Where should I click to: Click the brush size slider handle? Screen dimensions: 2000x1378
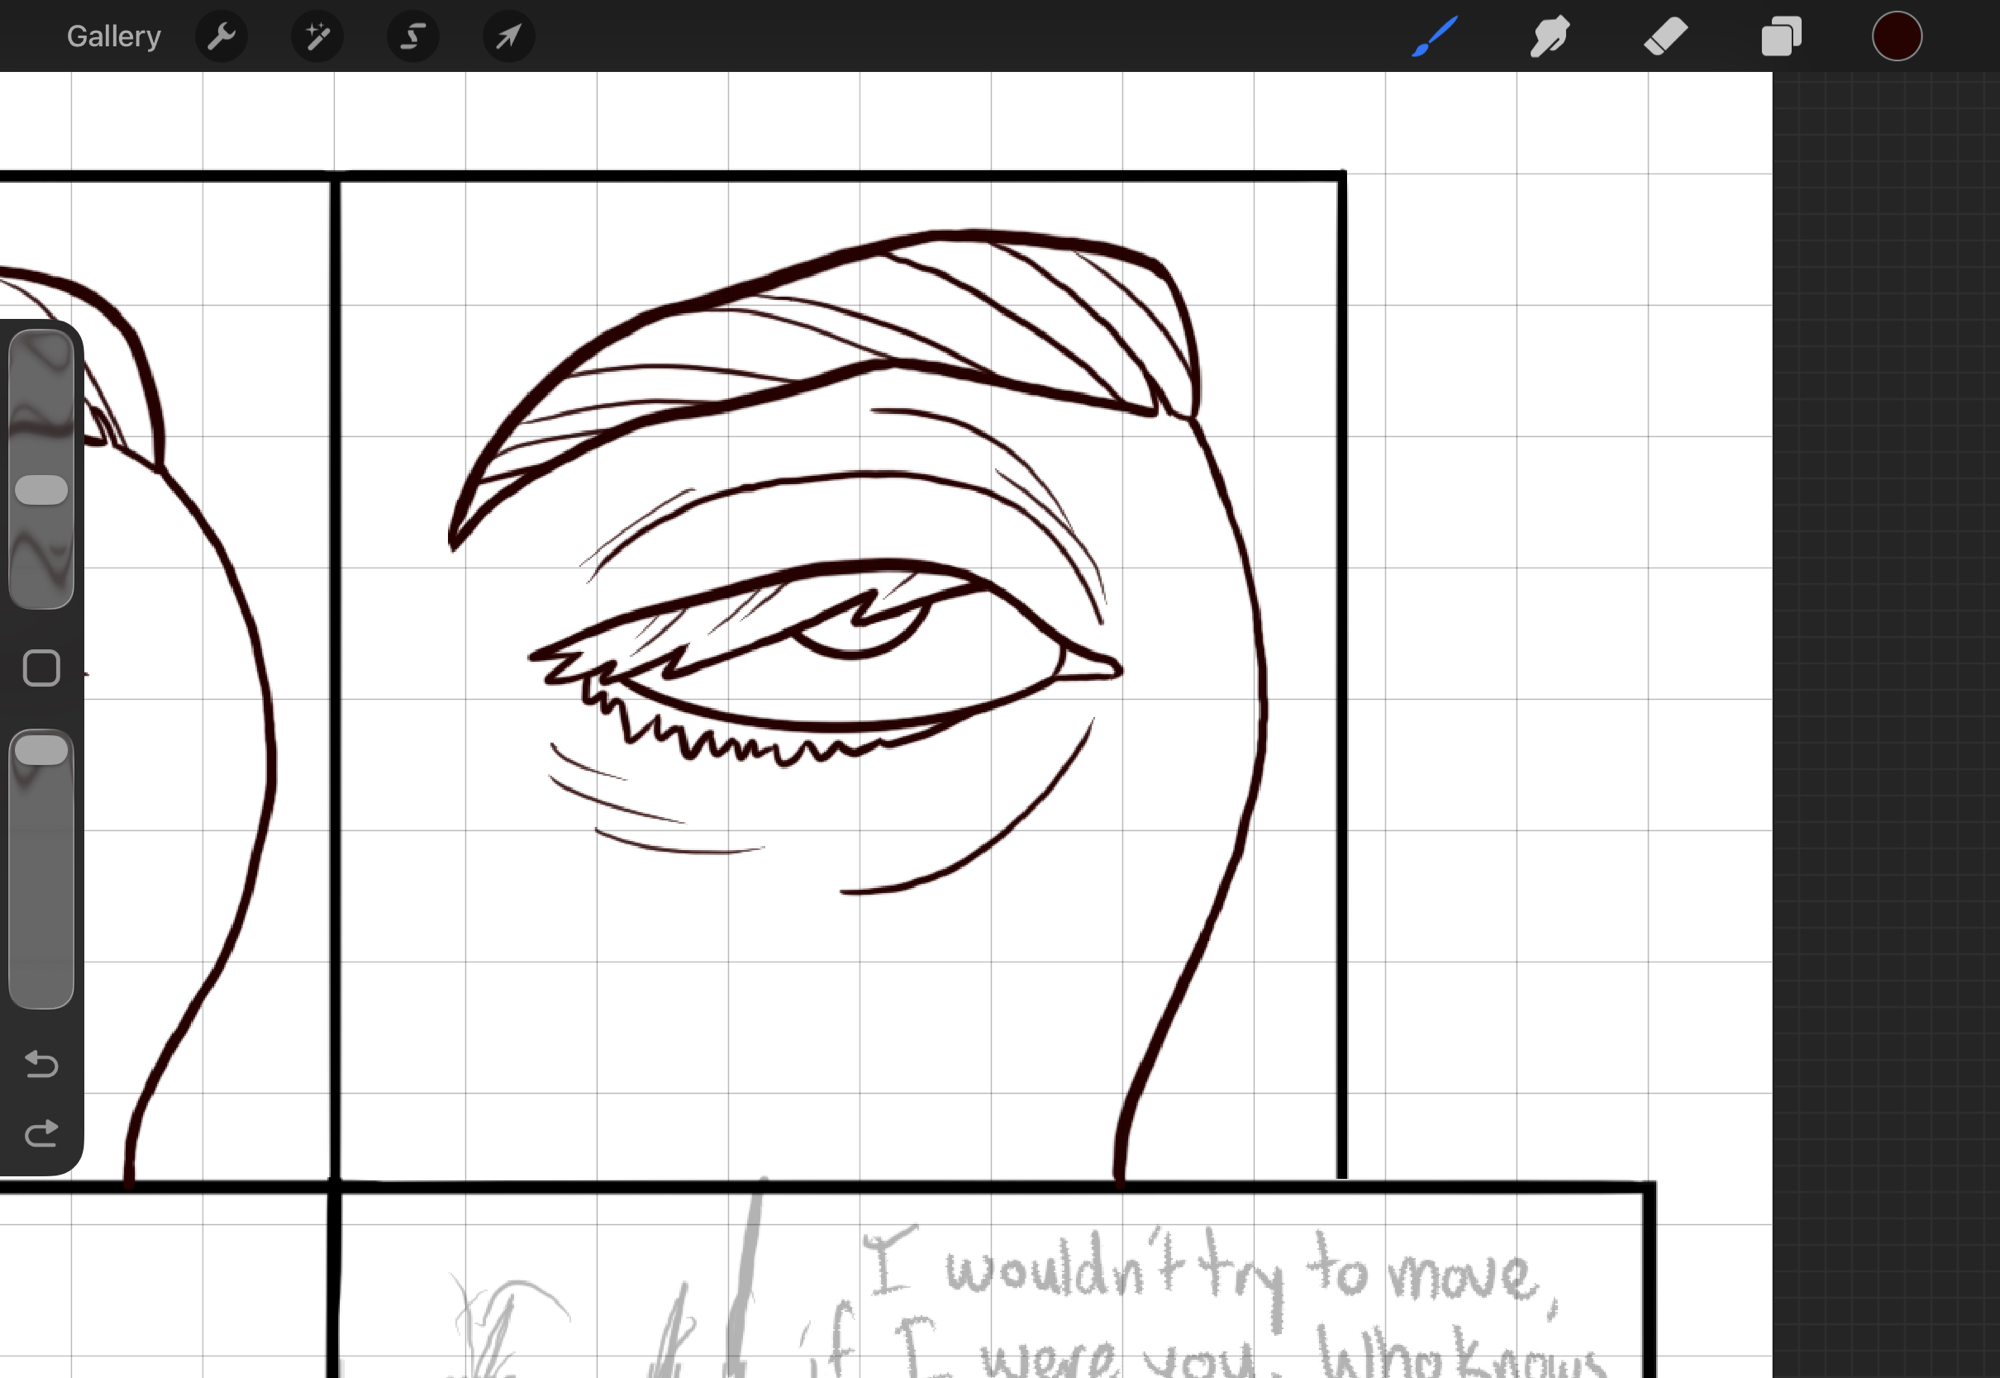(41, 490)
